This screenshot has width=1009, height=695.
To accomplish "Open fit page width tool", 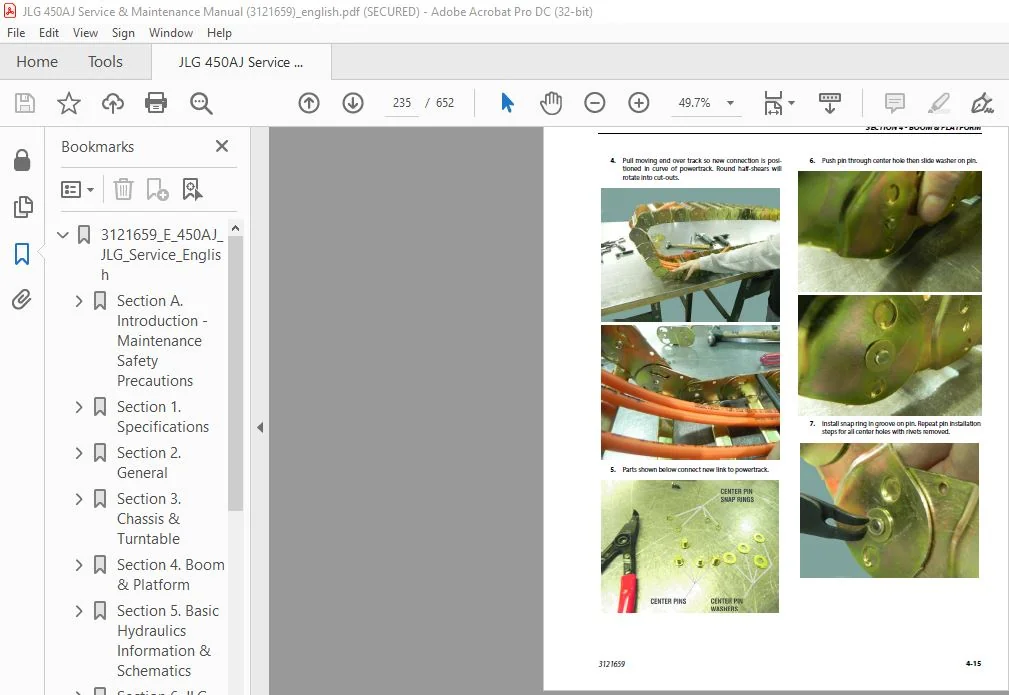I will pos(773,103).
